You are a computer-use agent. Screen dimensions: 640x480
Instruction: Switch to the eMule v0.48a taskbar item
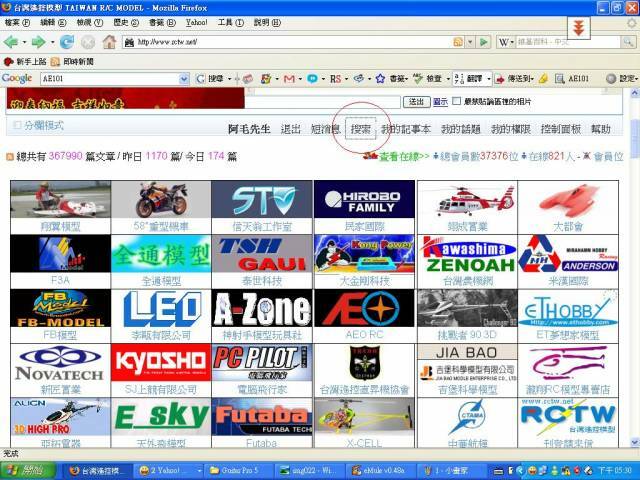[378, 471]
